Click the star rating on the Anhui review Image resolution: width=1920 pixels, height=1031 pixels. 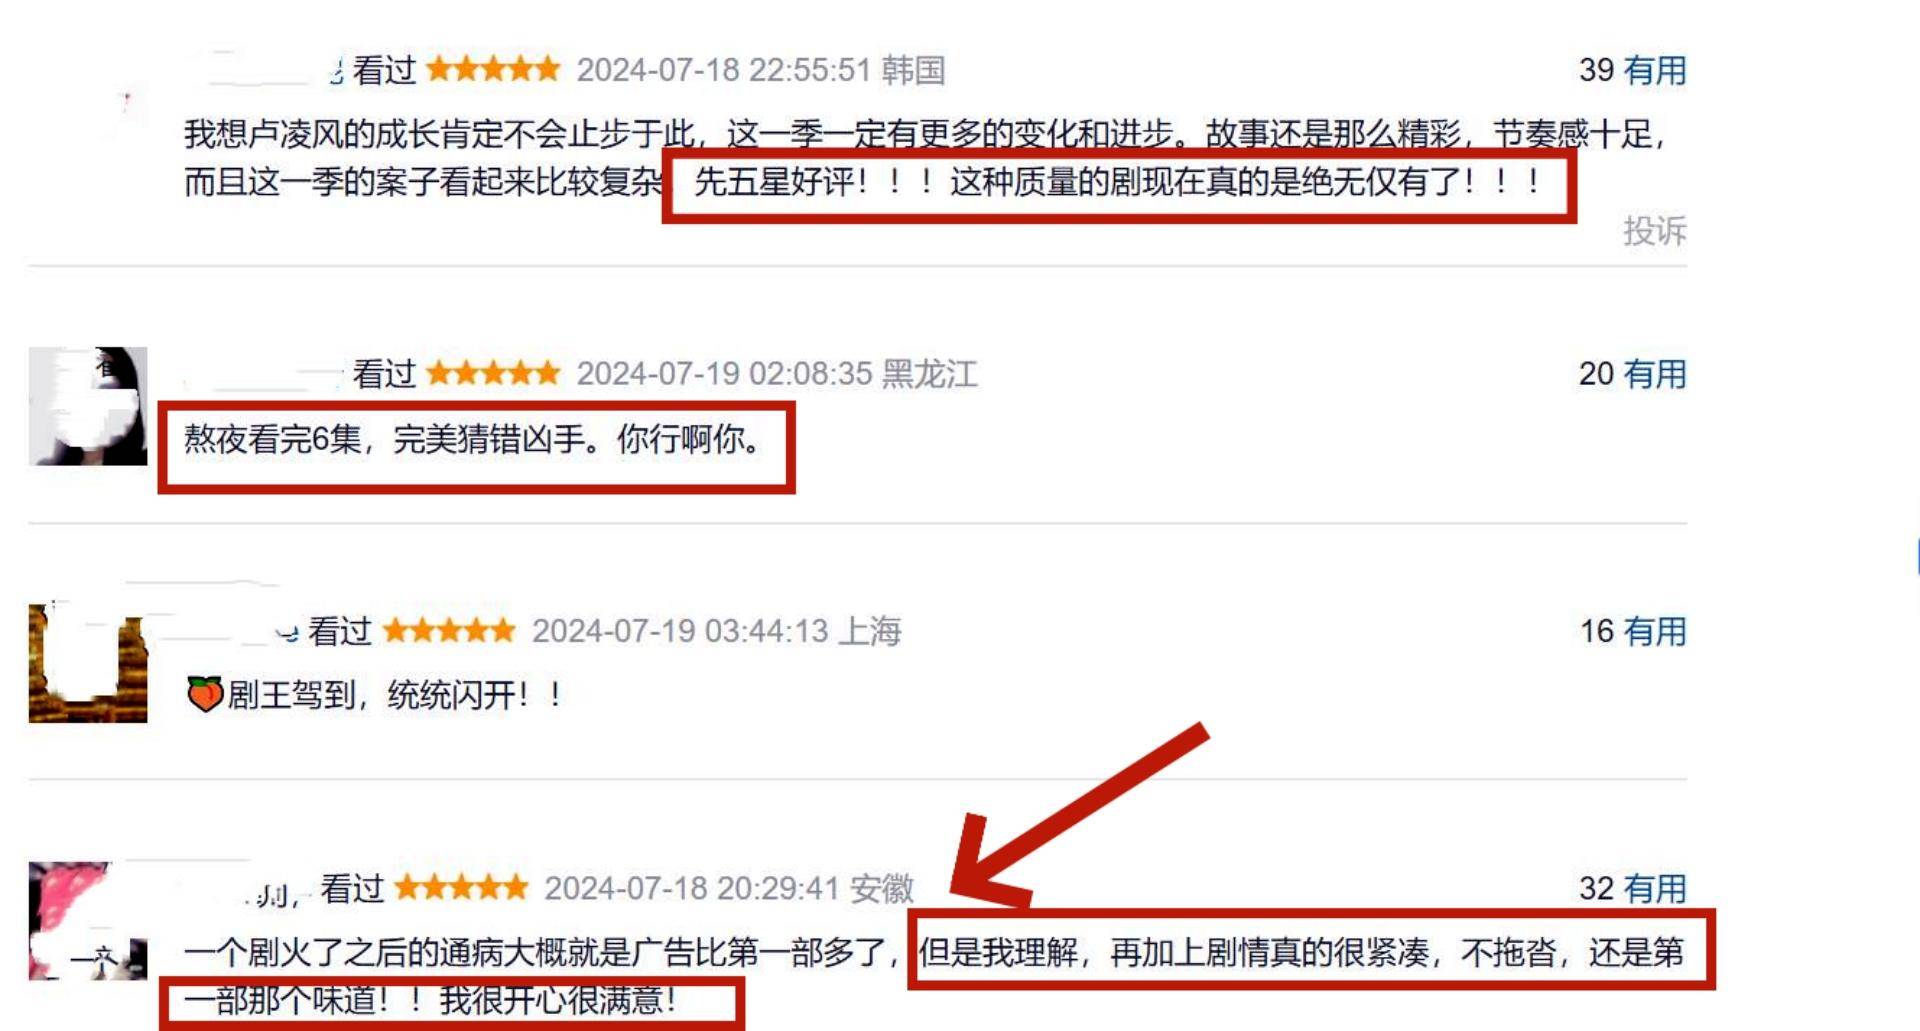tap(461, 887)
